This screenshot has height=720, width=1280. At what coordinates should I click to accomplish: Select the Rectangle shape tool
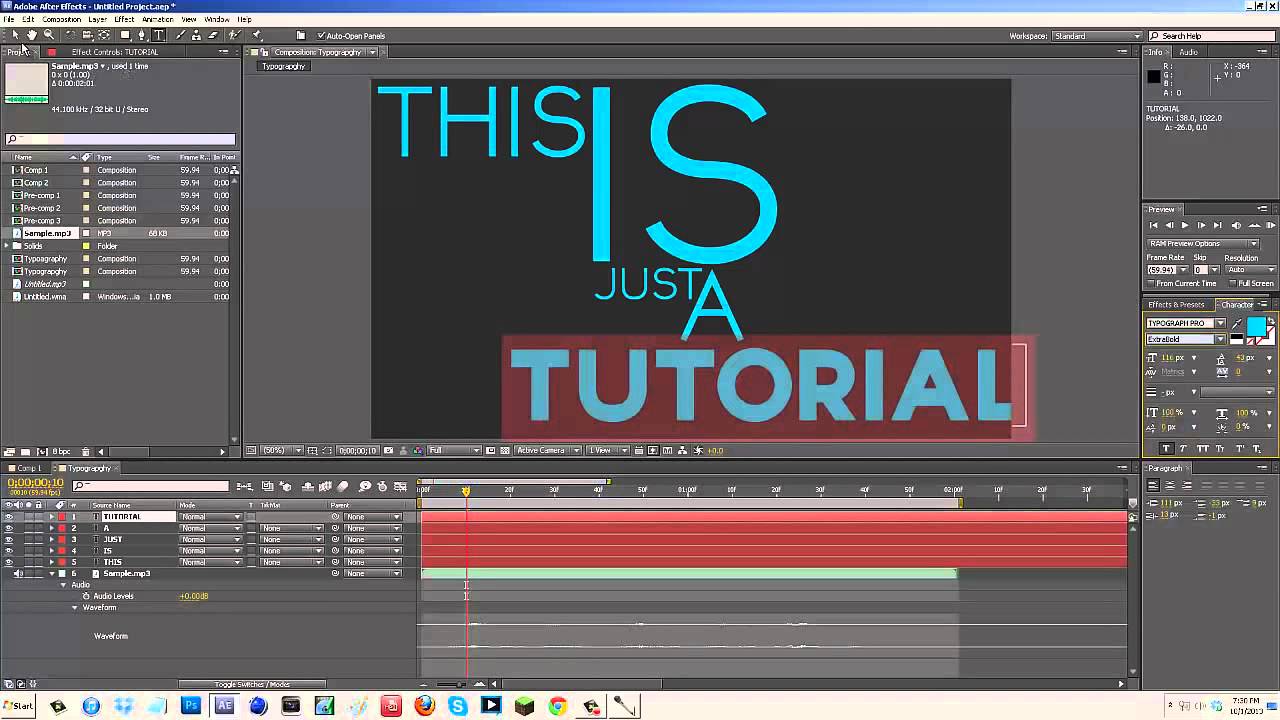tap(125, 35)
